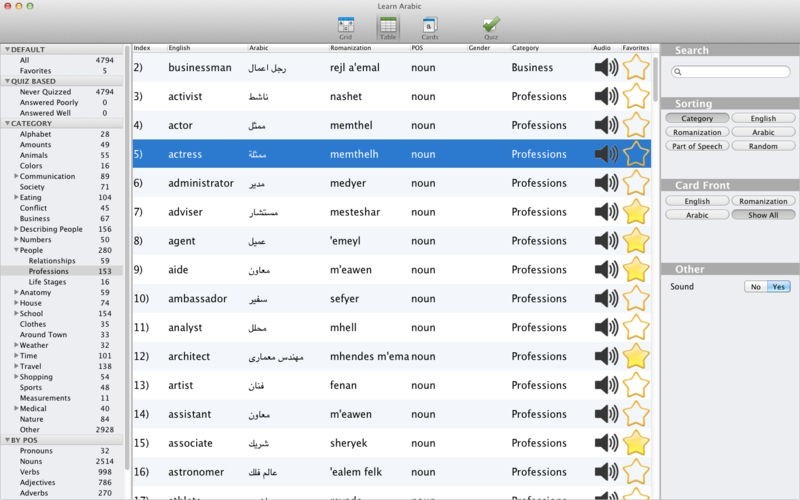The image size is (800, 500).
Task: Select the Table view toolbar icon
Action: click(x=387, y=26)
